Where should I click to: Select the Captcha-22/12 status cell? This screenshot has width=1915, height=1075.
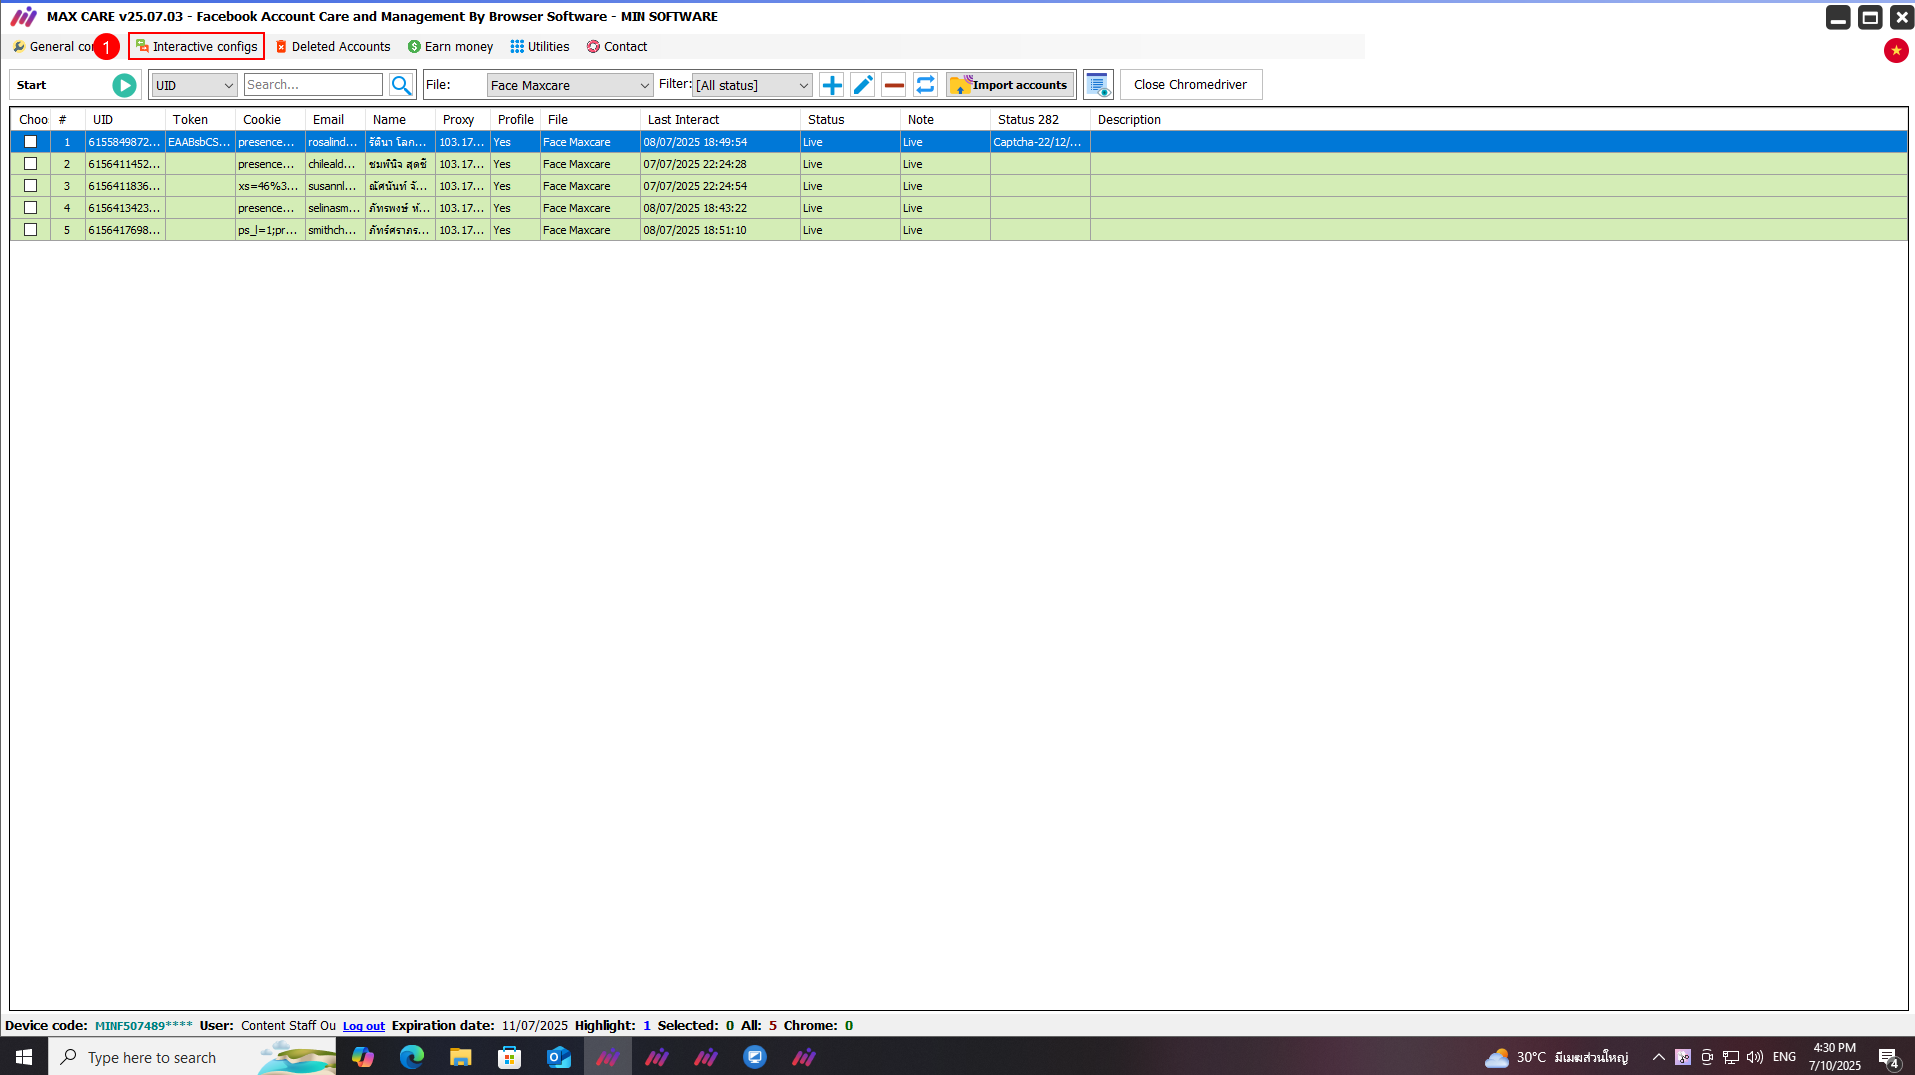[x=1040, y=142]
